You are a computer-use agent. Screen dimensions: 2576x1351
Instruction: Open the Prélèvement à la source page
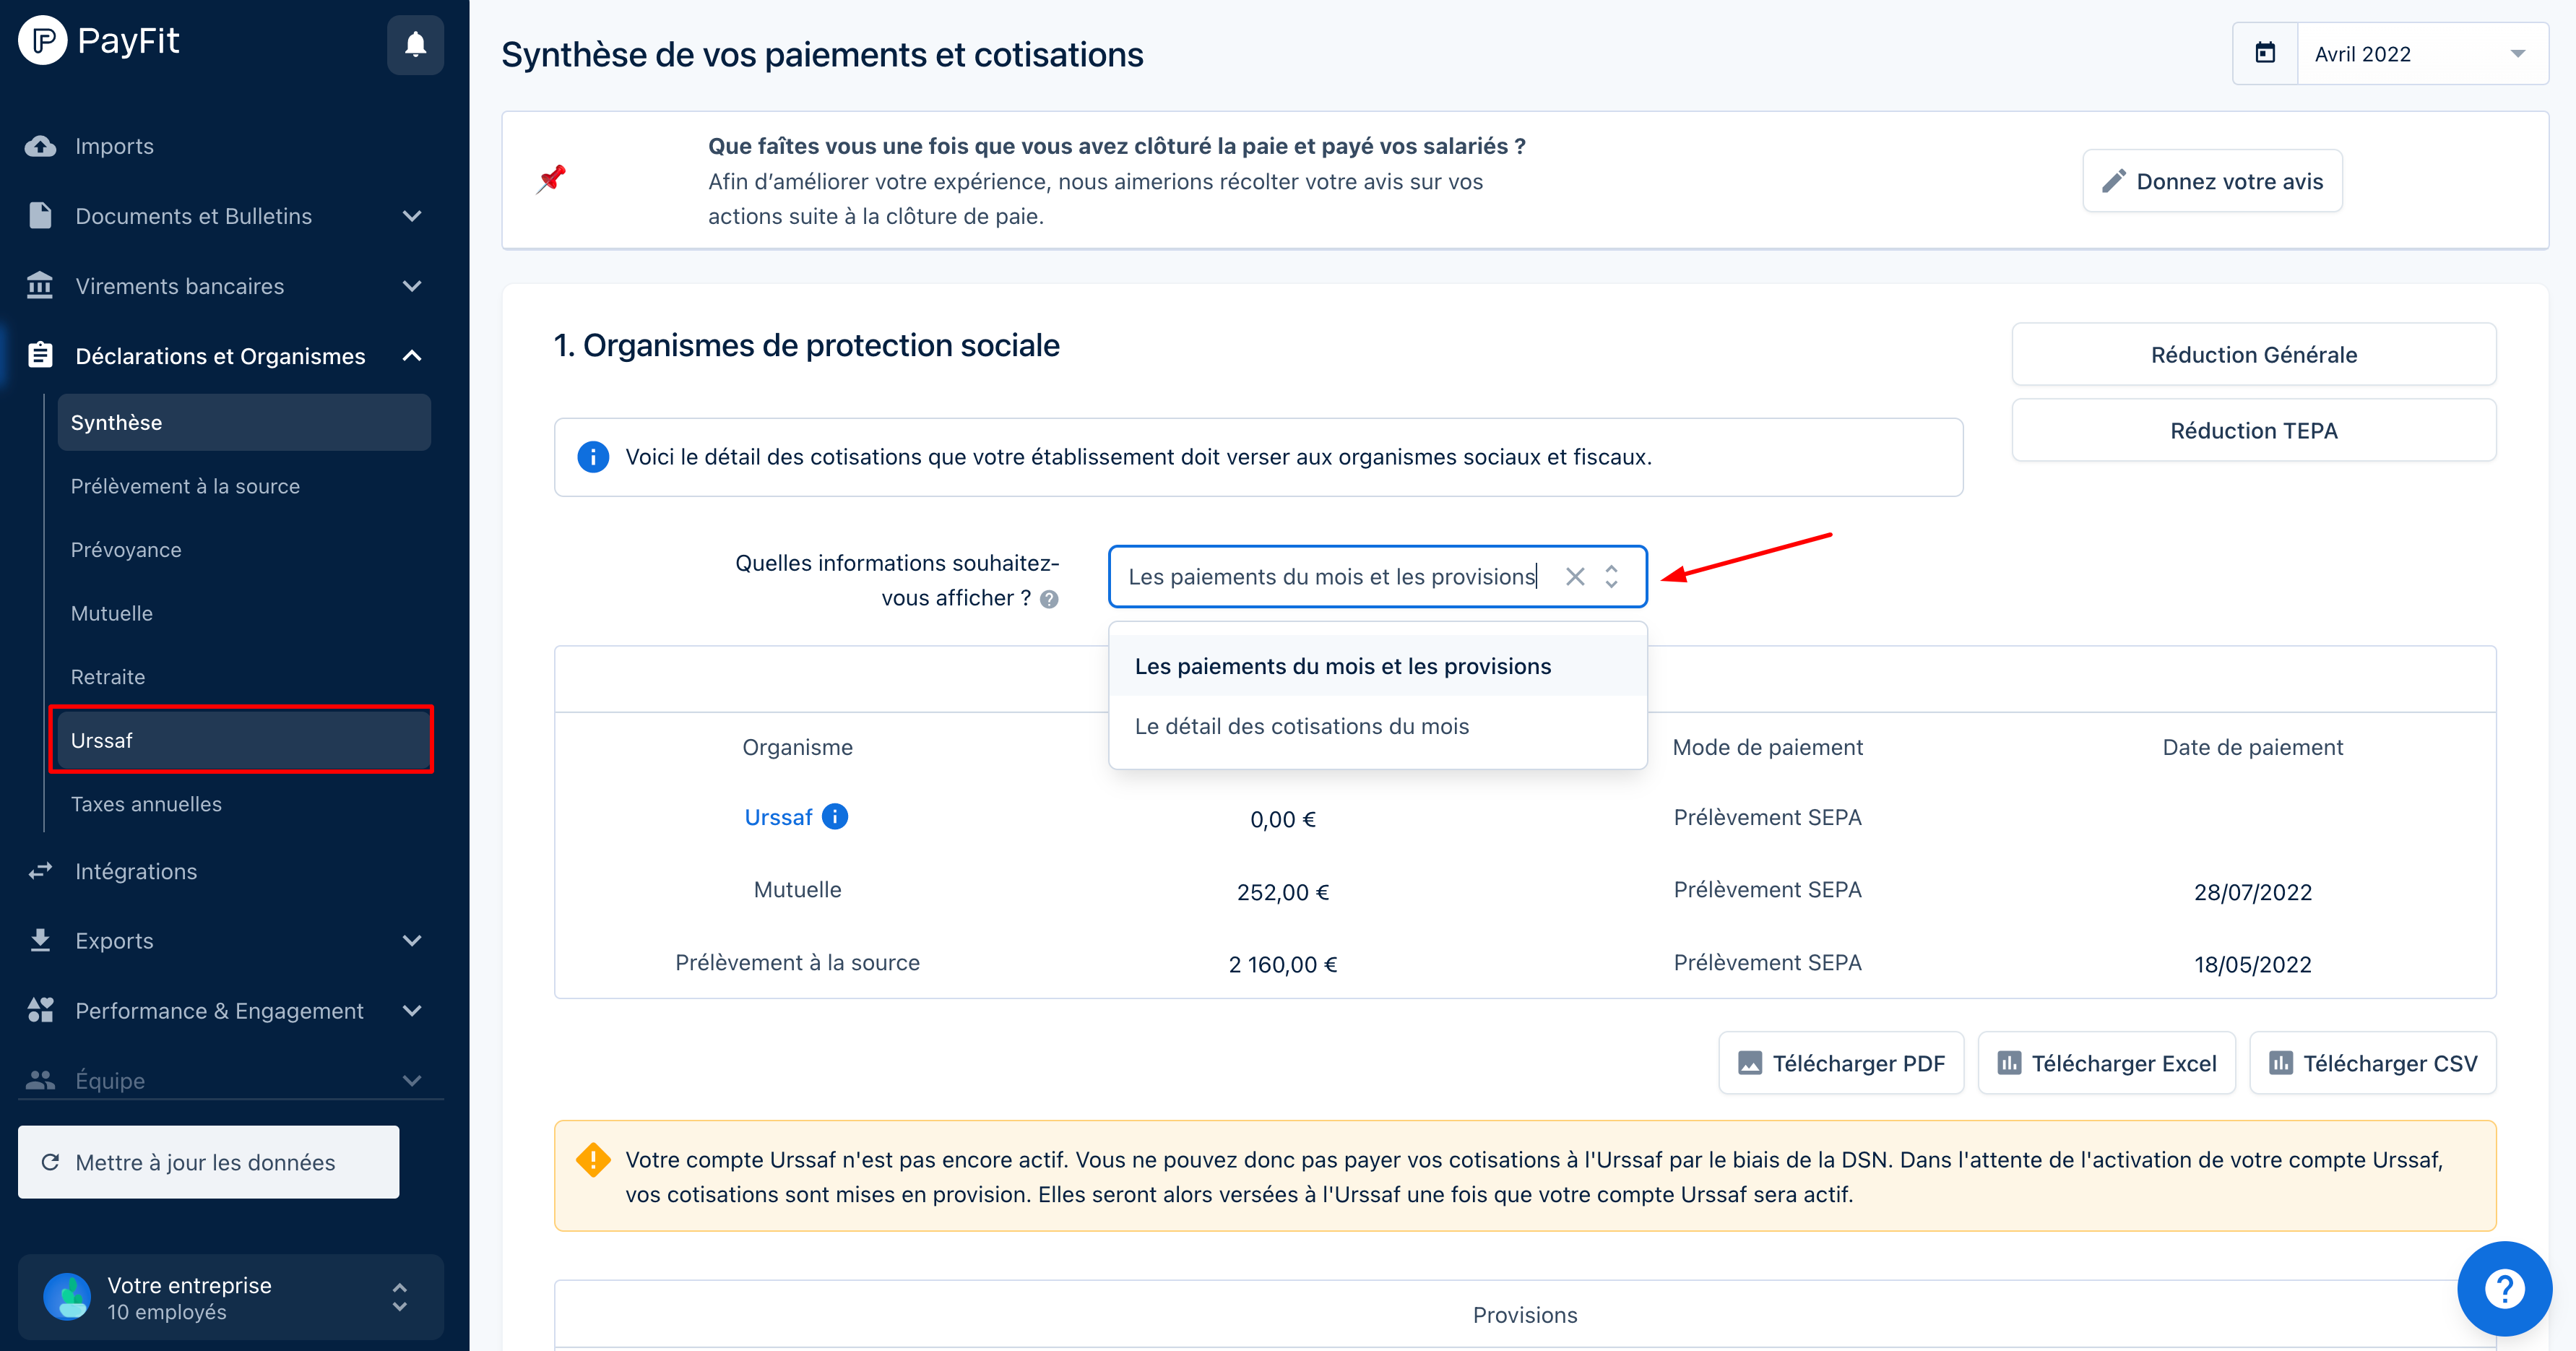pyautogui.click(x=185, y=486)
